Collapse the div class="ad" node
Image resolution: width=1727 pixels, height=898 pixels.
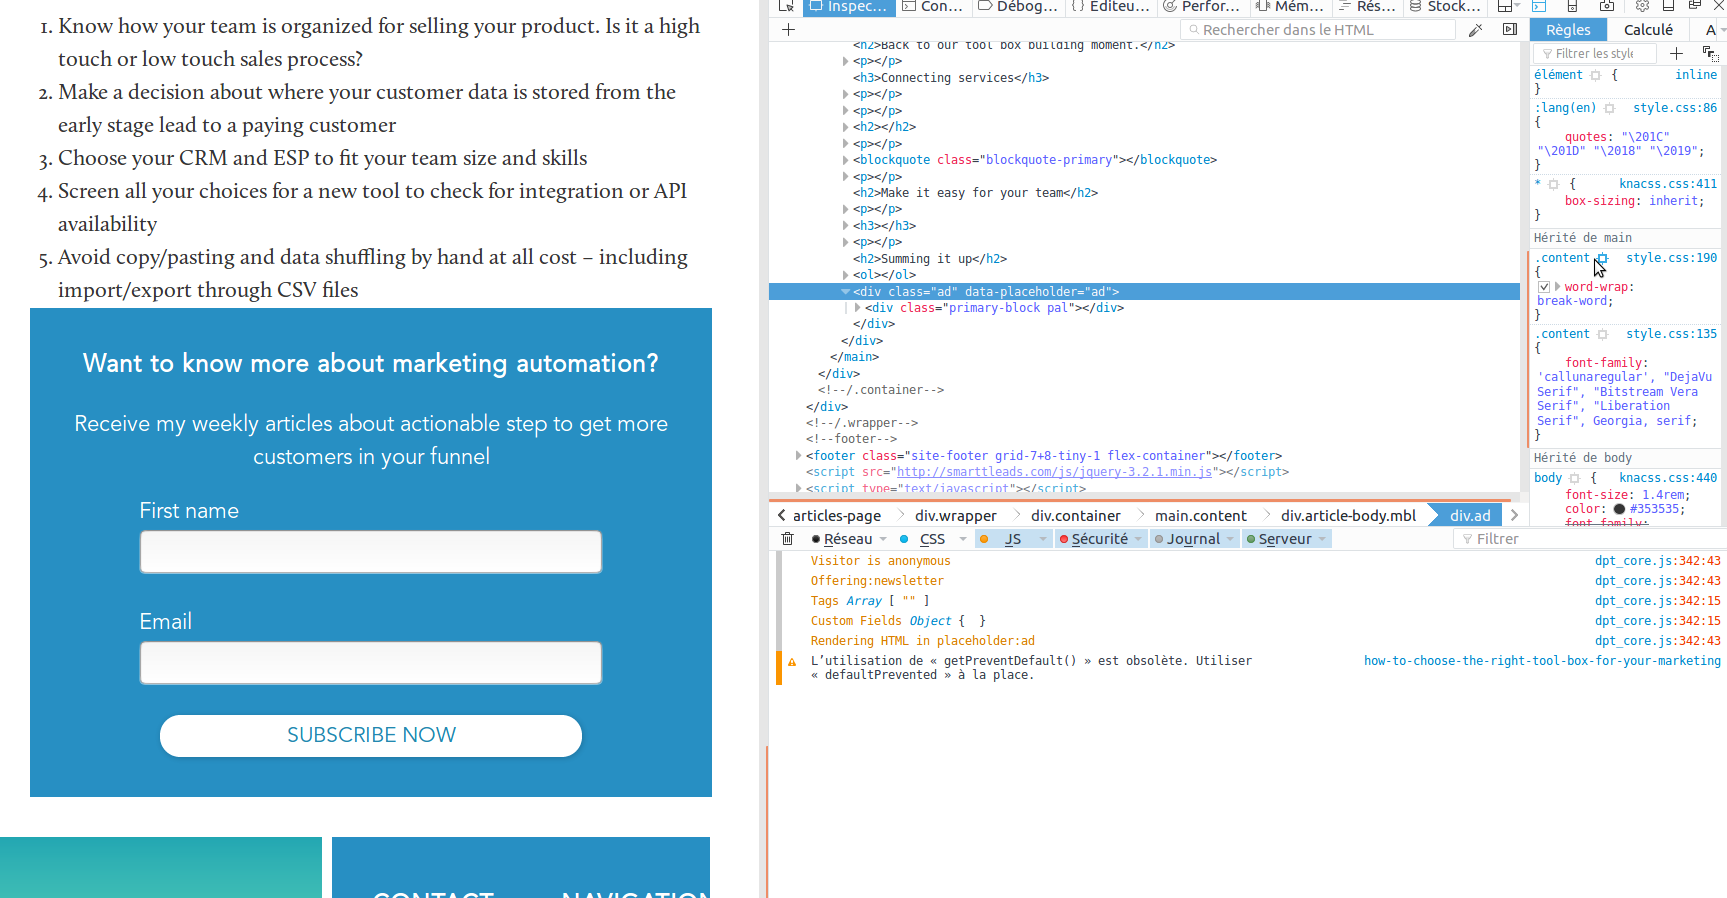click(x=846, y=292)
